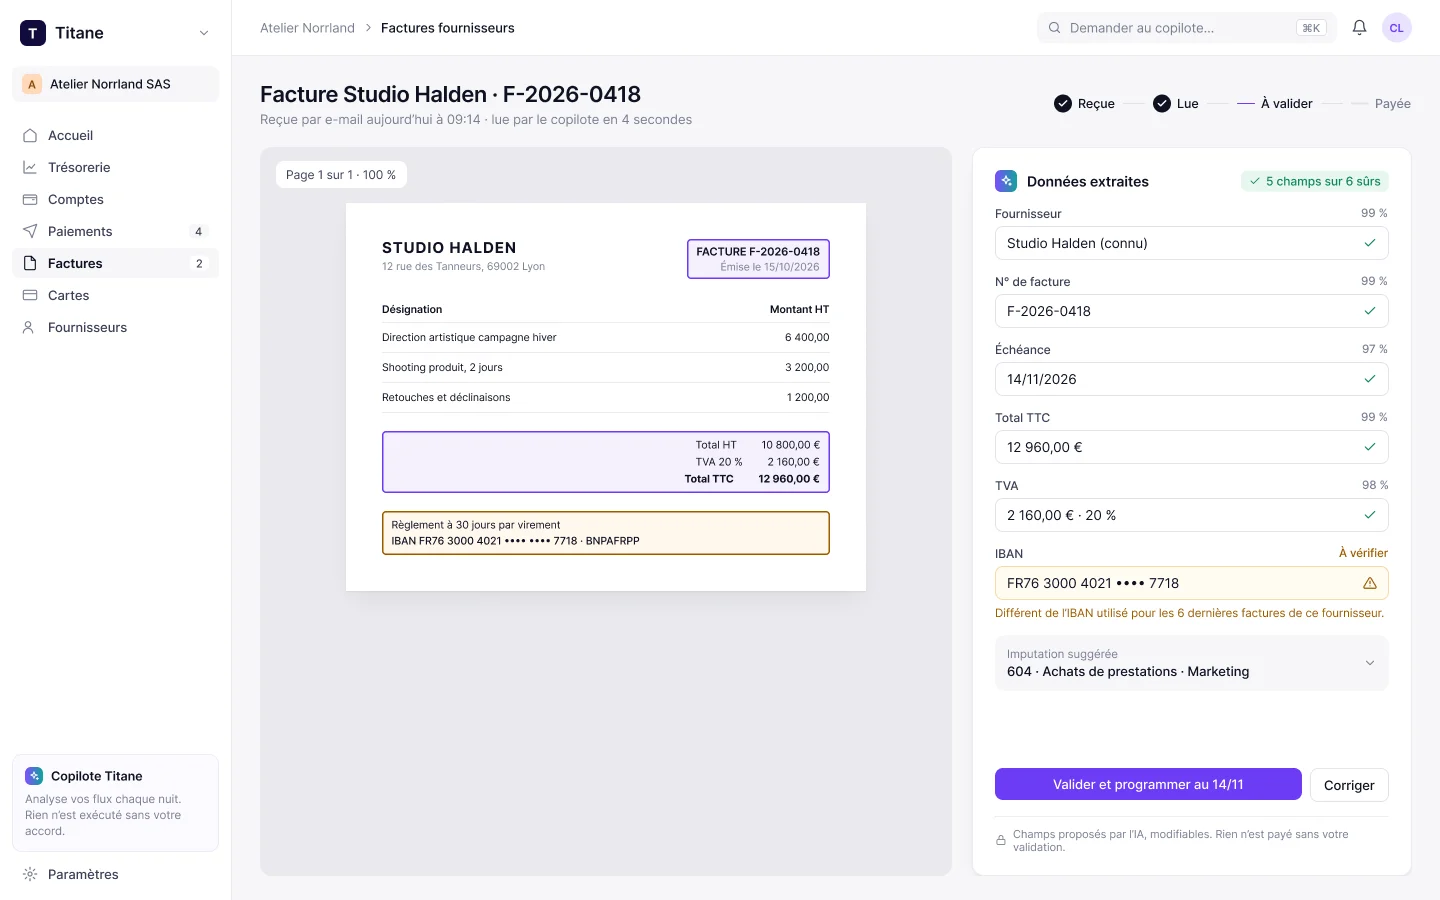1440x900 pixels.
Task: Click the Corriger button
Action: (1349, 785)
